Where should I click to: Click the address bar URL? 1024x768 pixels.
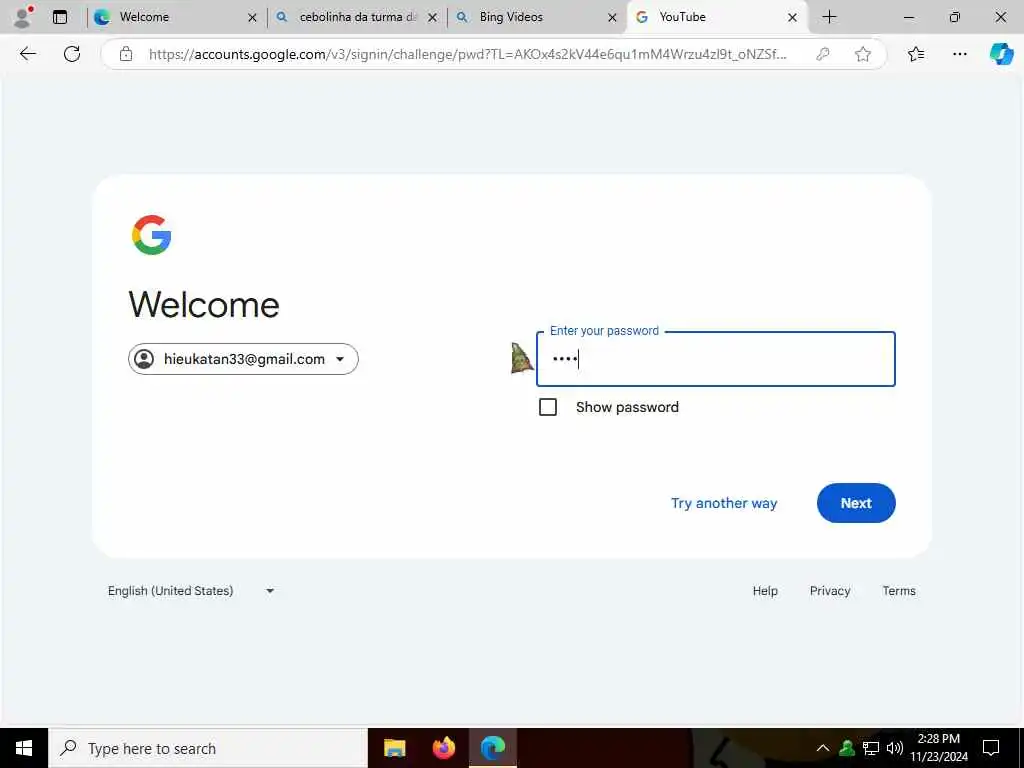[x=467, y=54]
